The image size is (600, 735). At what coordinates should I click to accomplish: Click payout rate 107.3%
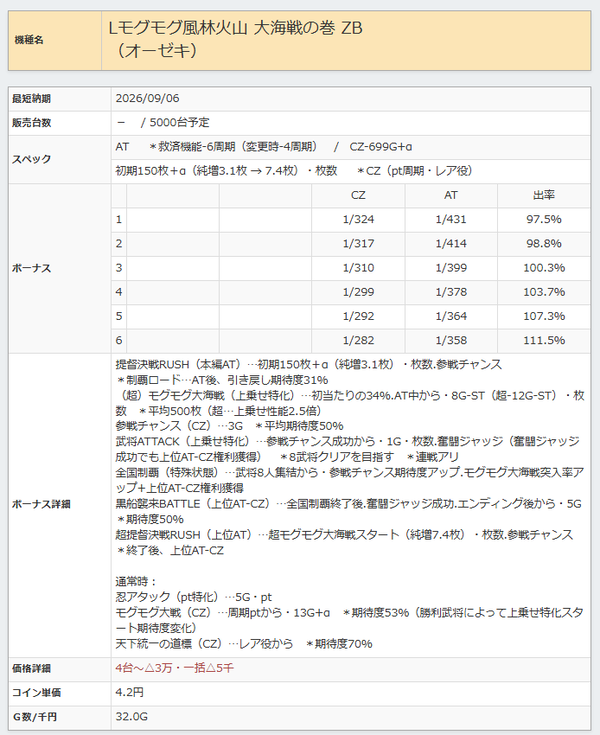544,316
